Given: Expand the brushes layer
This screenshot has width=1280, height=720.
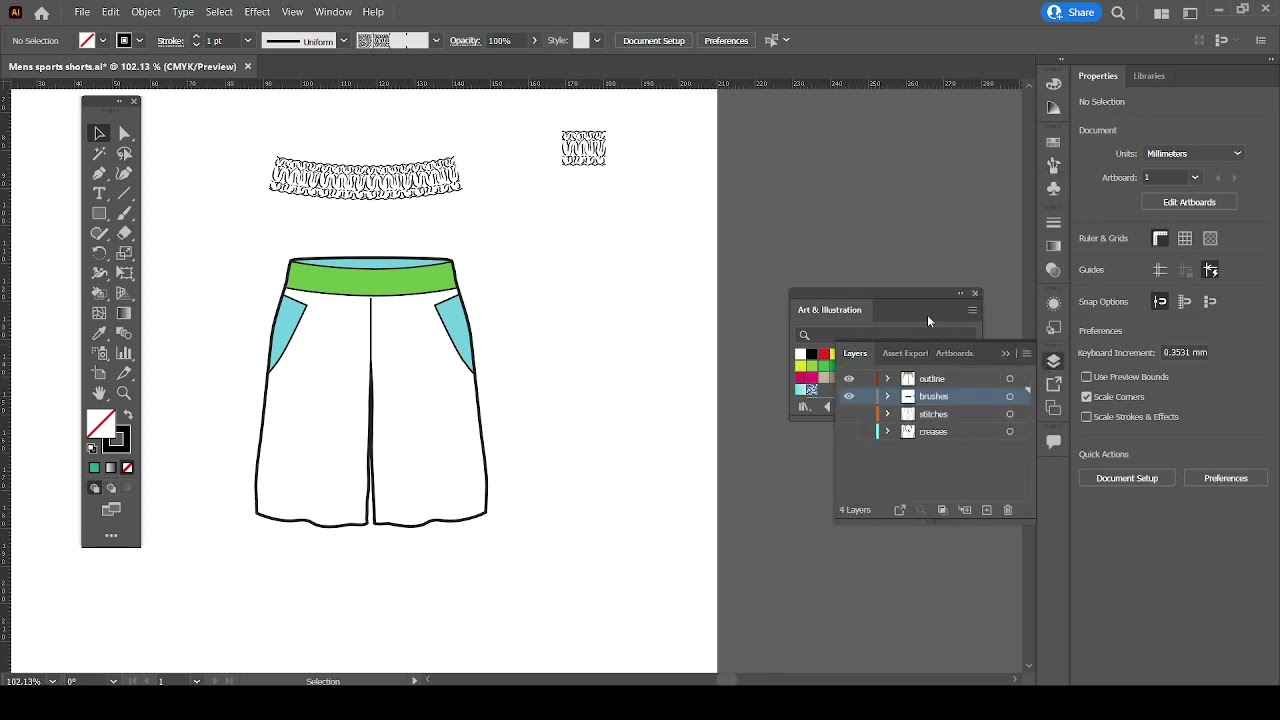Looking at the screenshot, I should tap(887, 397).
